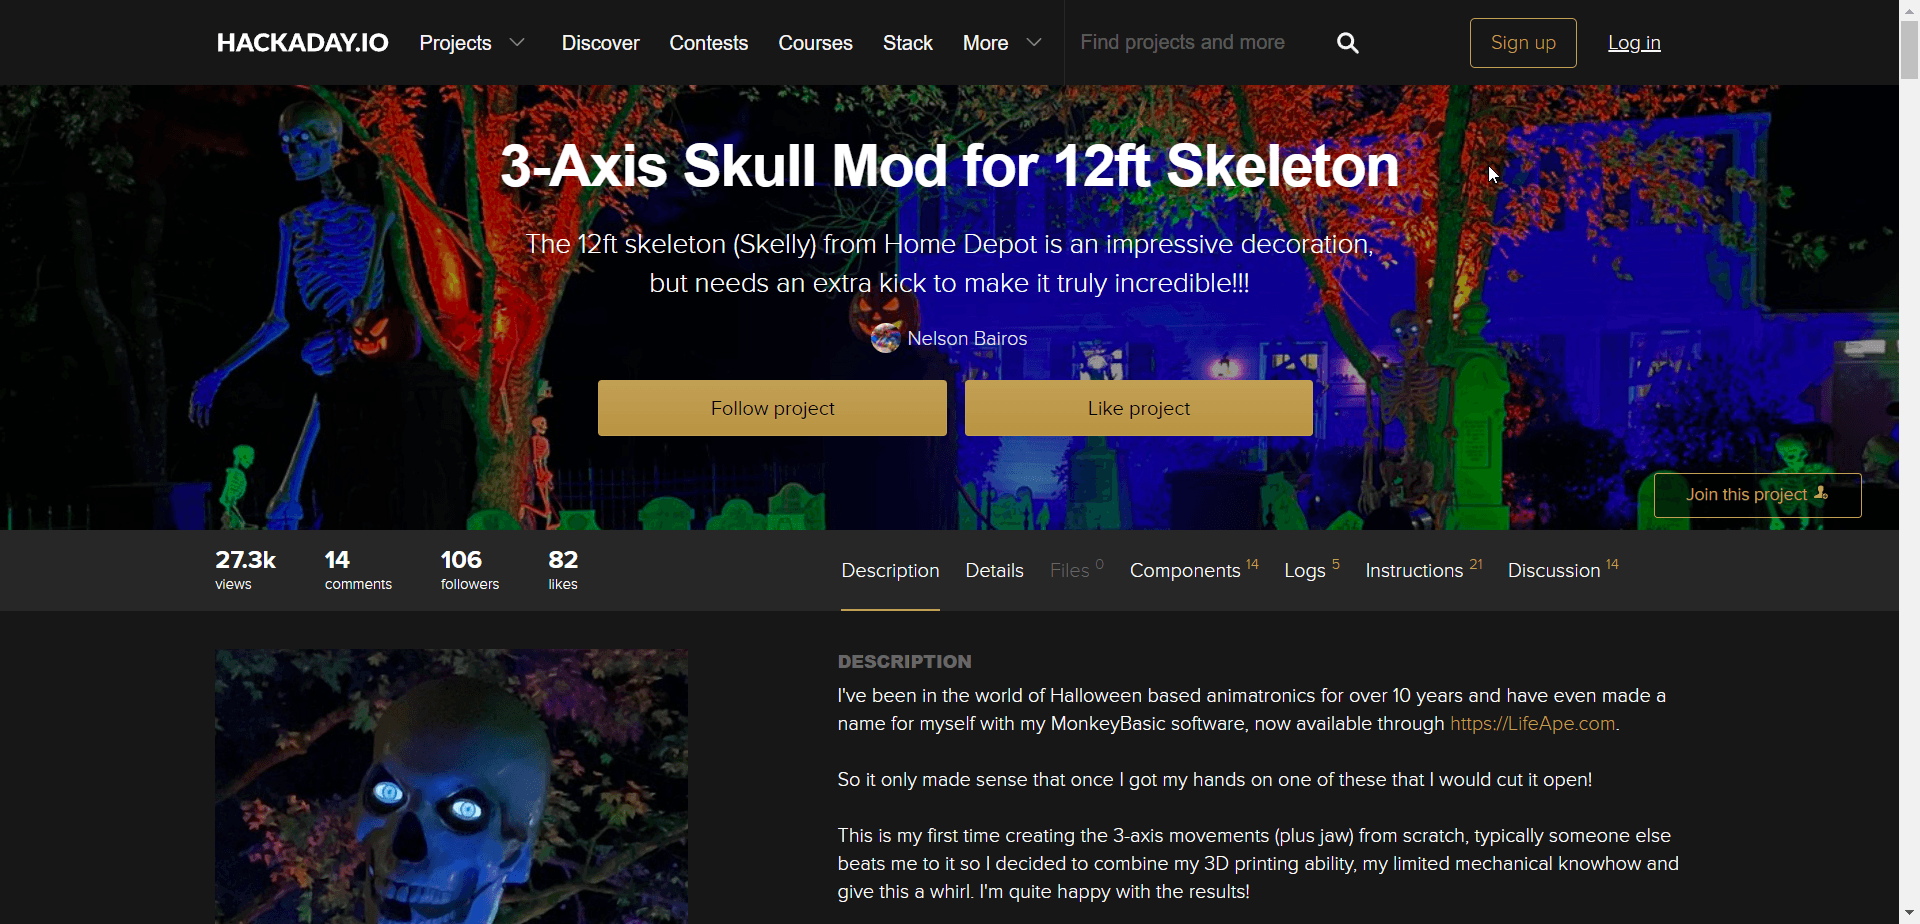This screenshot has height=924, width=1920.
Task: Click the Follow project button
Action: [x=772, y=408]
